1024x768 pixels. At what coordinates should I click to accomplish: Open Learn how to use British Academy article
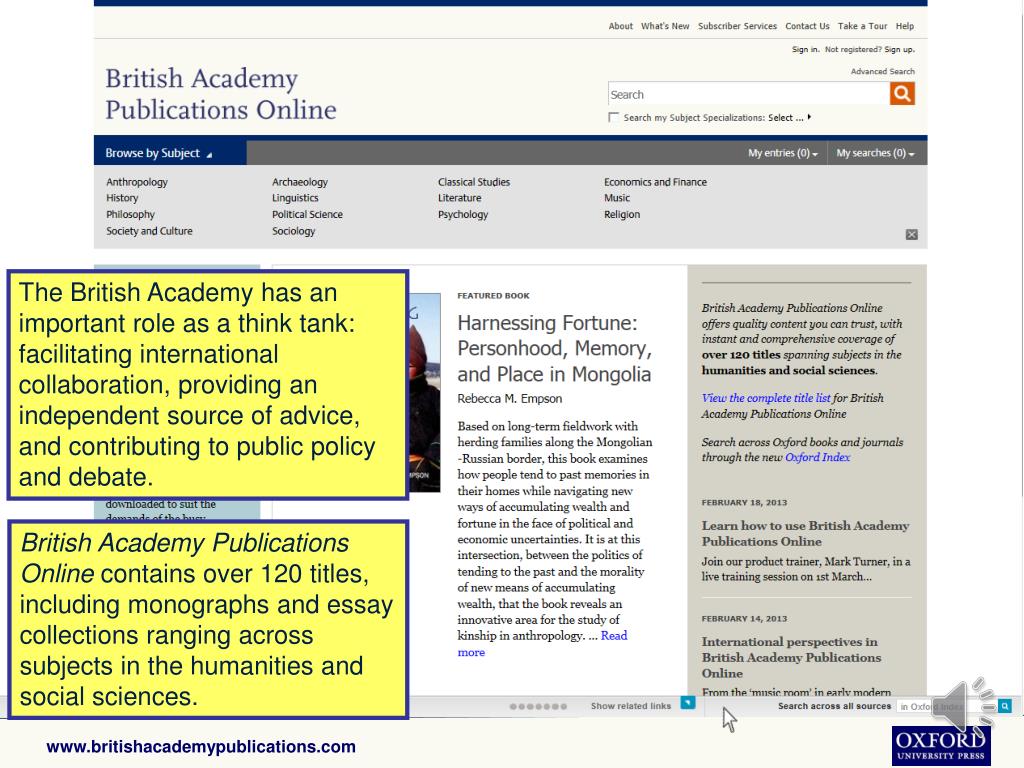coord(805,534)
